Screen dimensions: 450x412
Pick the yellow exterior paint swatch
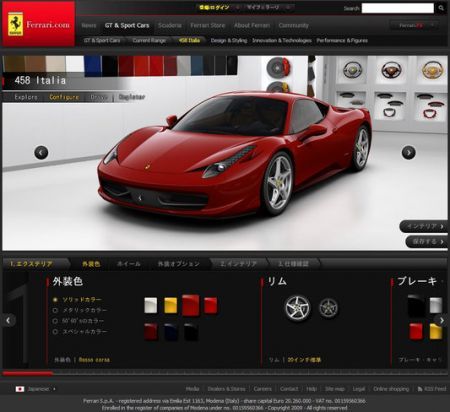[171, 305]
